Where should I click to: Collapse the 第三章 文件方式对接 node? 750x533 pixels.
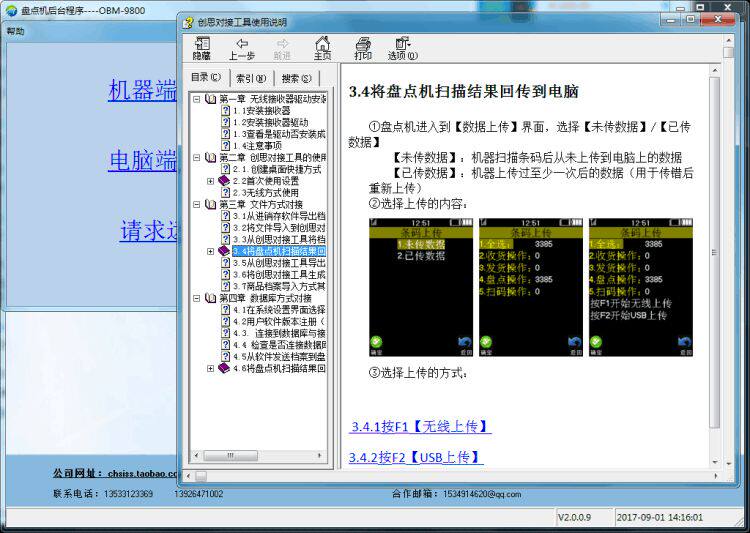tap(197, 204)
